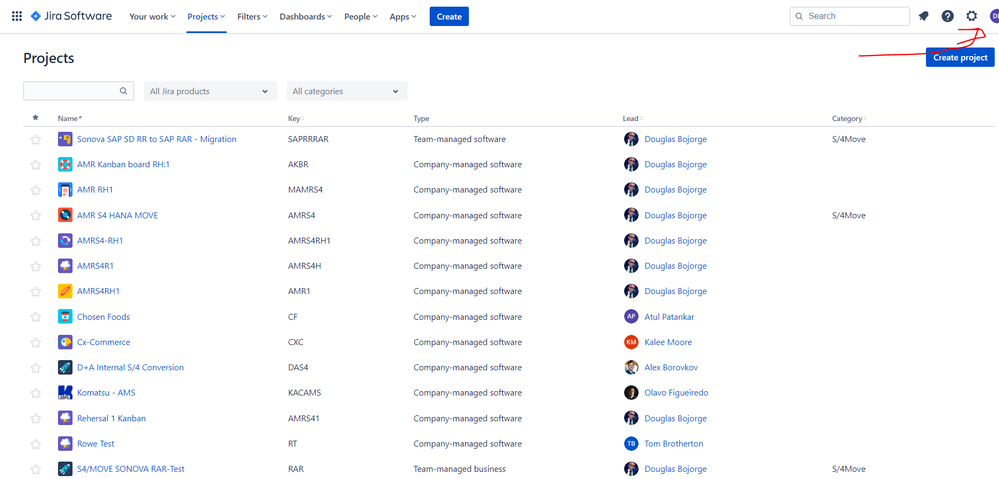Click the Sonova SAP SD RR project avatar

pos(64,139)
